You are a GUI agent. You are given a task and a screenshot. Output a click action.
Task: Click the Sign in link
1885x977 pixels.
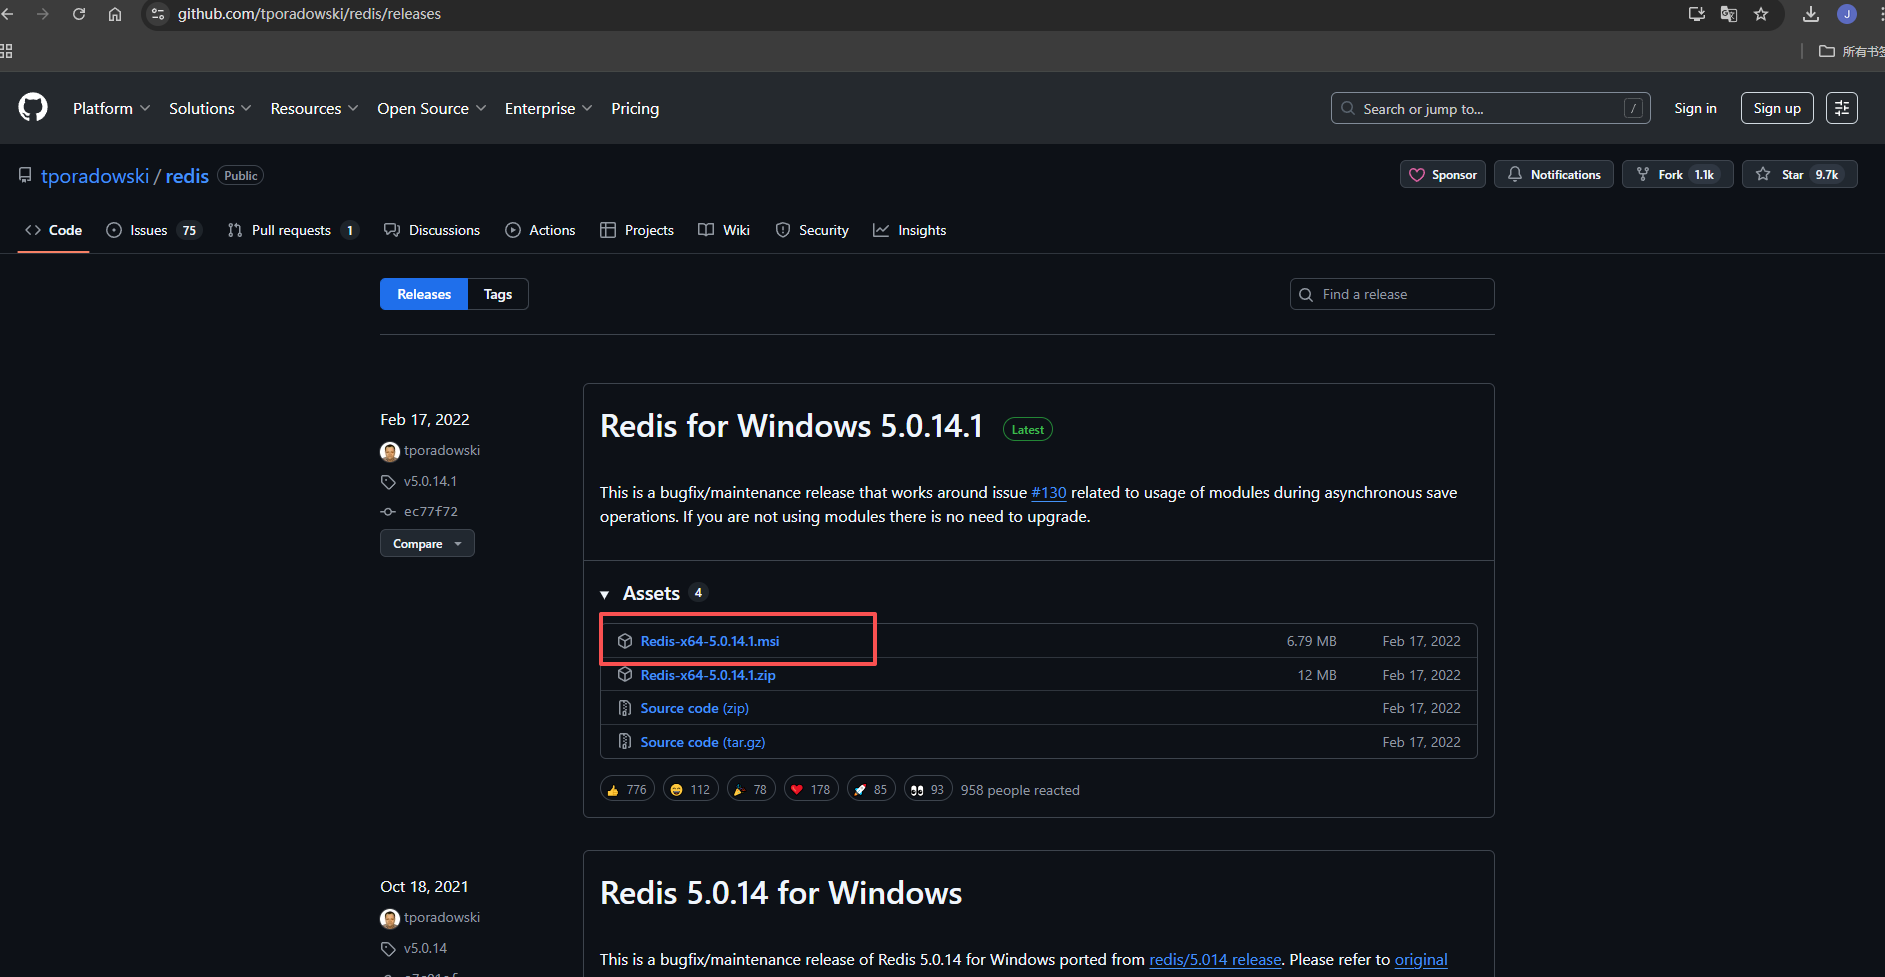(x=1695, y=108)
